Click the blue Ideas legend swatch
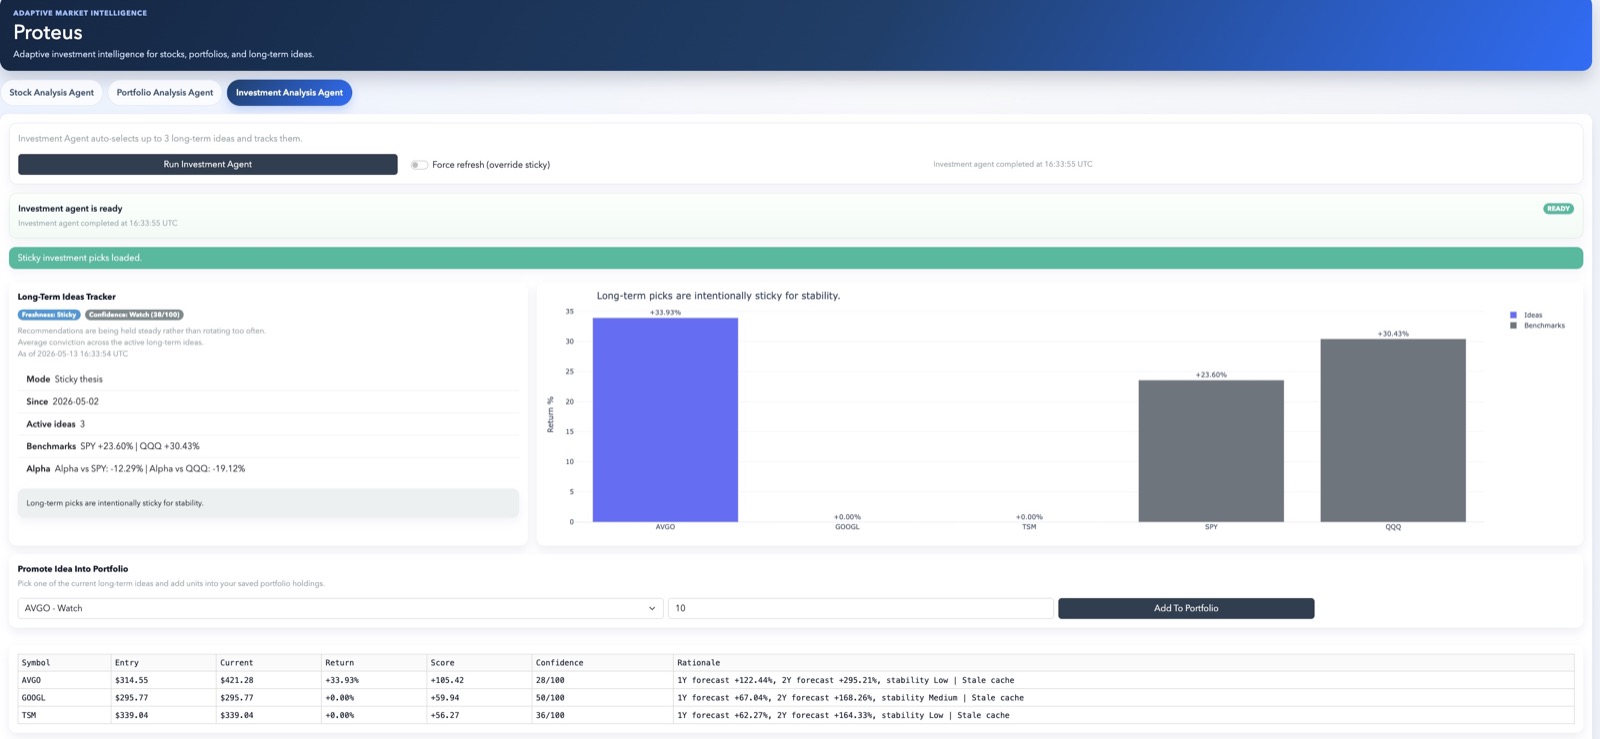This screenshot has height=739, width=1600. [x=1513, y=315]
